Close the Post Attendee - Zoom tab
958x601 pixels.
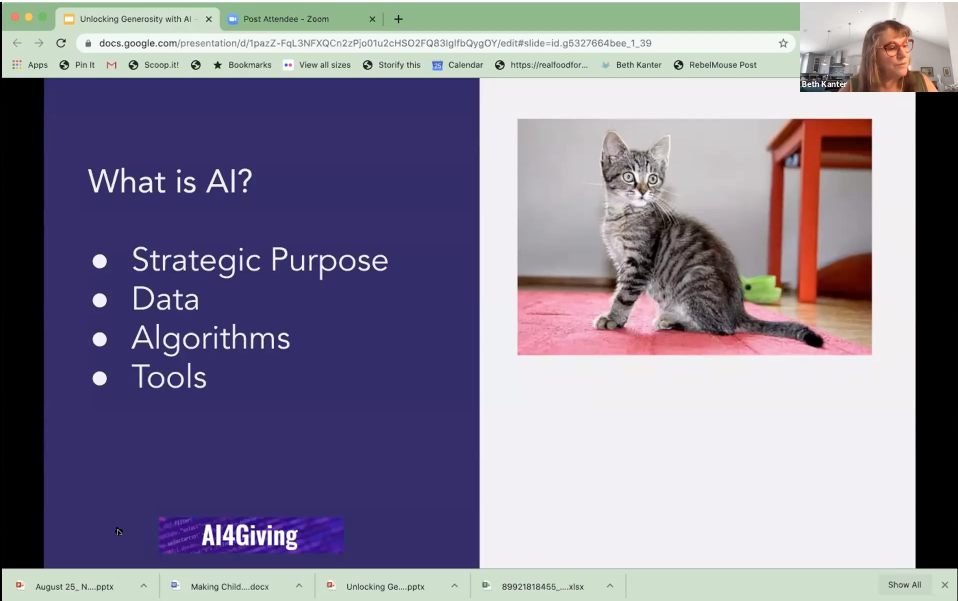[372, 19]
